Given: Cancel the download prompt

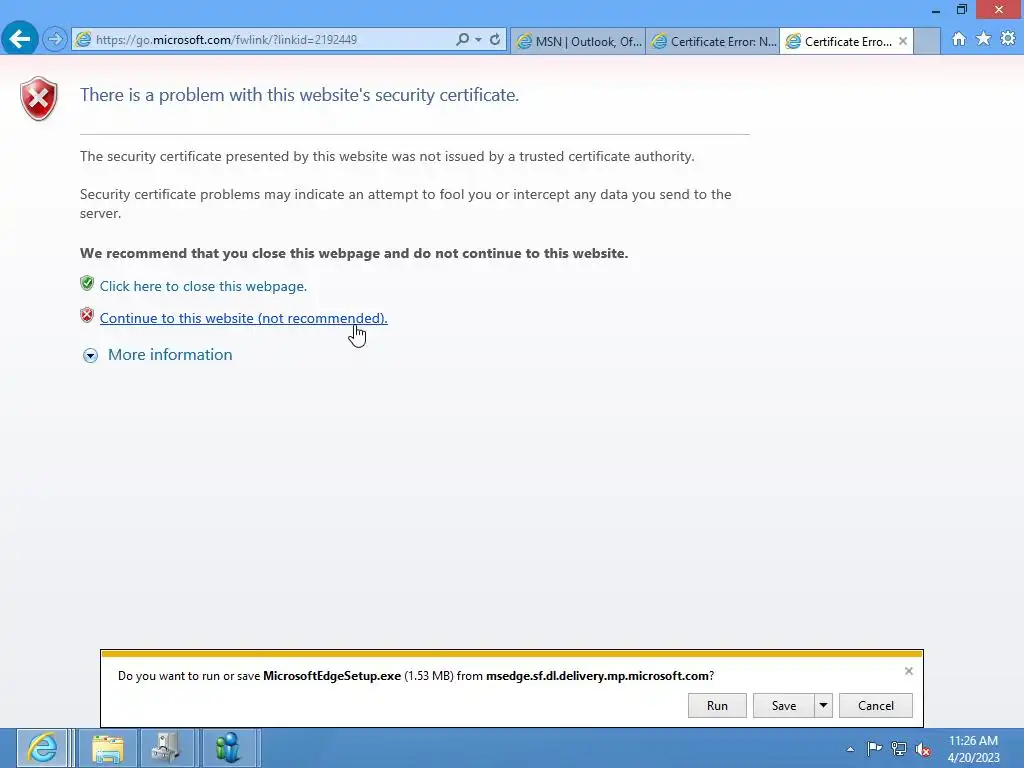Looking at the screenshot, I should pyautogui.click(x=876, y=705).
